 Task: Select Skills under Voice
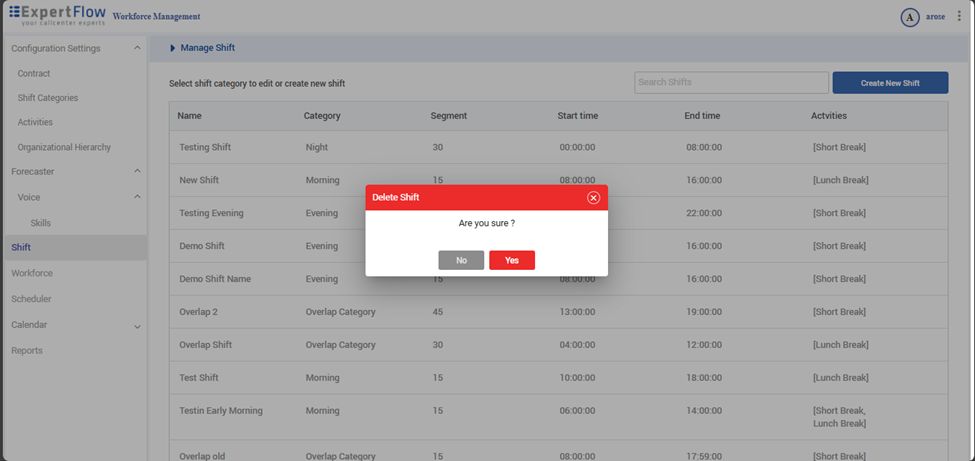pos(40,223)
